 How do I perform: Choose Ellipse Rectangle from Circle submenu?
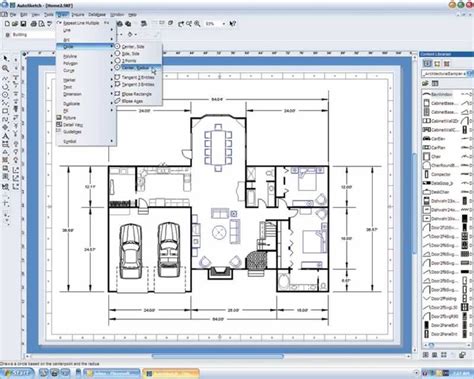coord(138,94)
